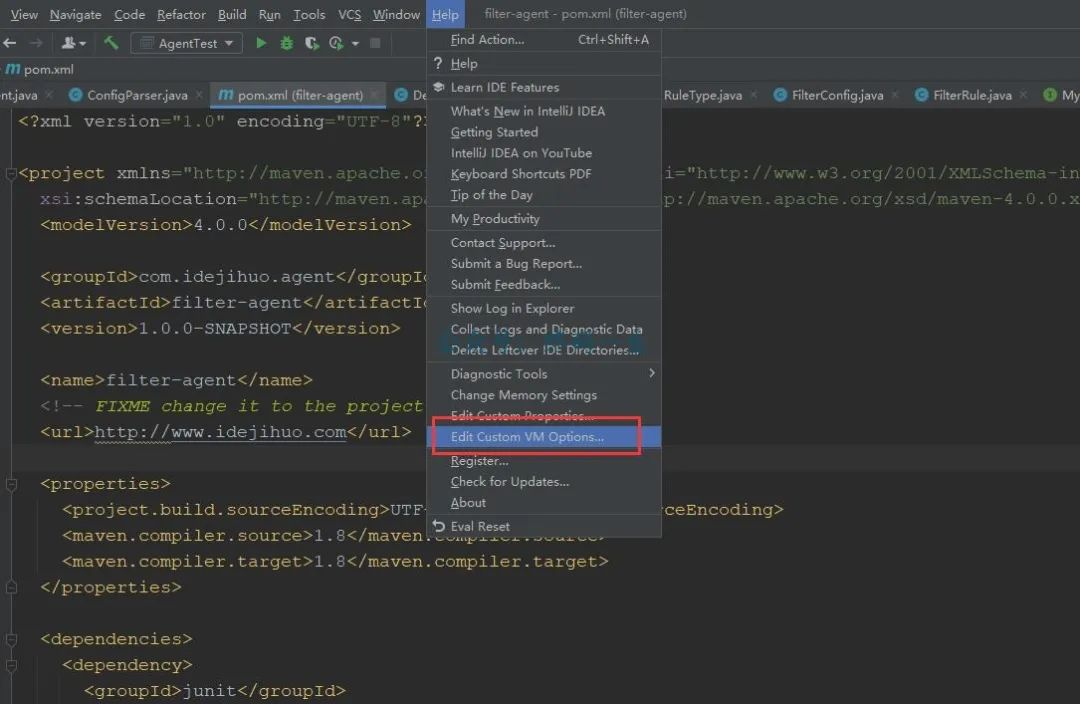Click the pom.xml breadcrumb in navigation bar
This screenshot has width=1080, height=704.
point(40,69)
